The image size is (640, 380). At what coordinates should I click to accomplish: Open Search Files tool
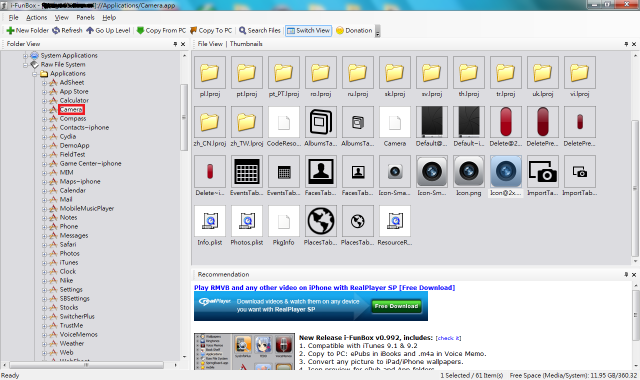tap(260, 31)
